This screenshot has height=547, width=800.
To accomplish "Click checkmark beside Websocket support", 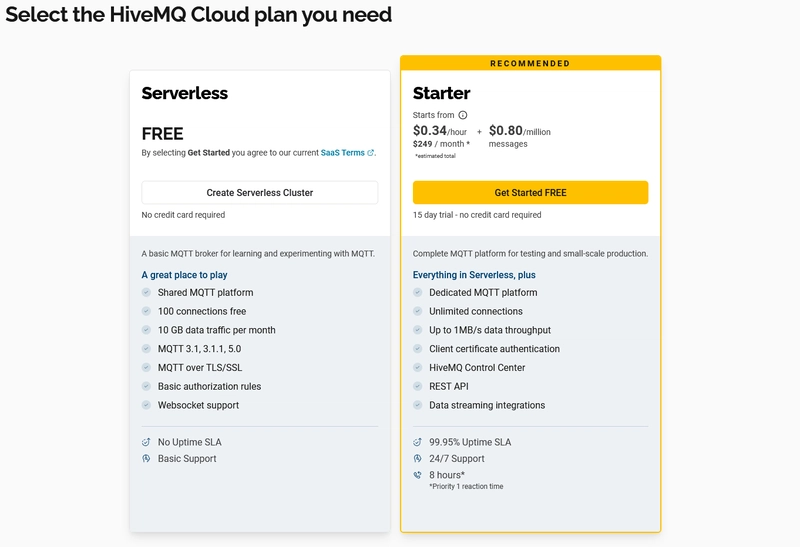I will [x=146, y=405].
